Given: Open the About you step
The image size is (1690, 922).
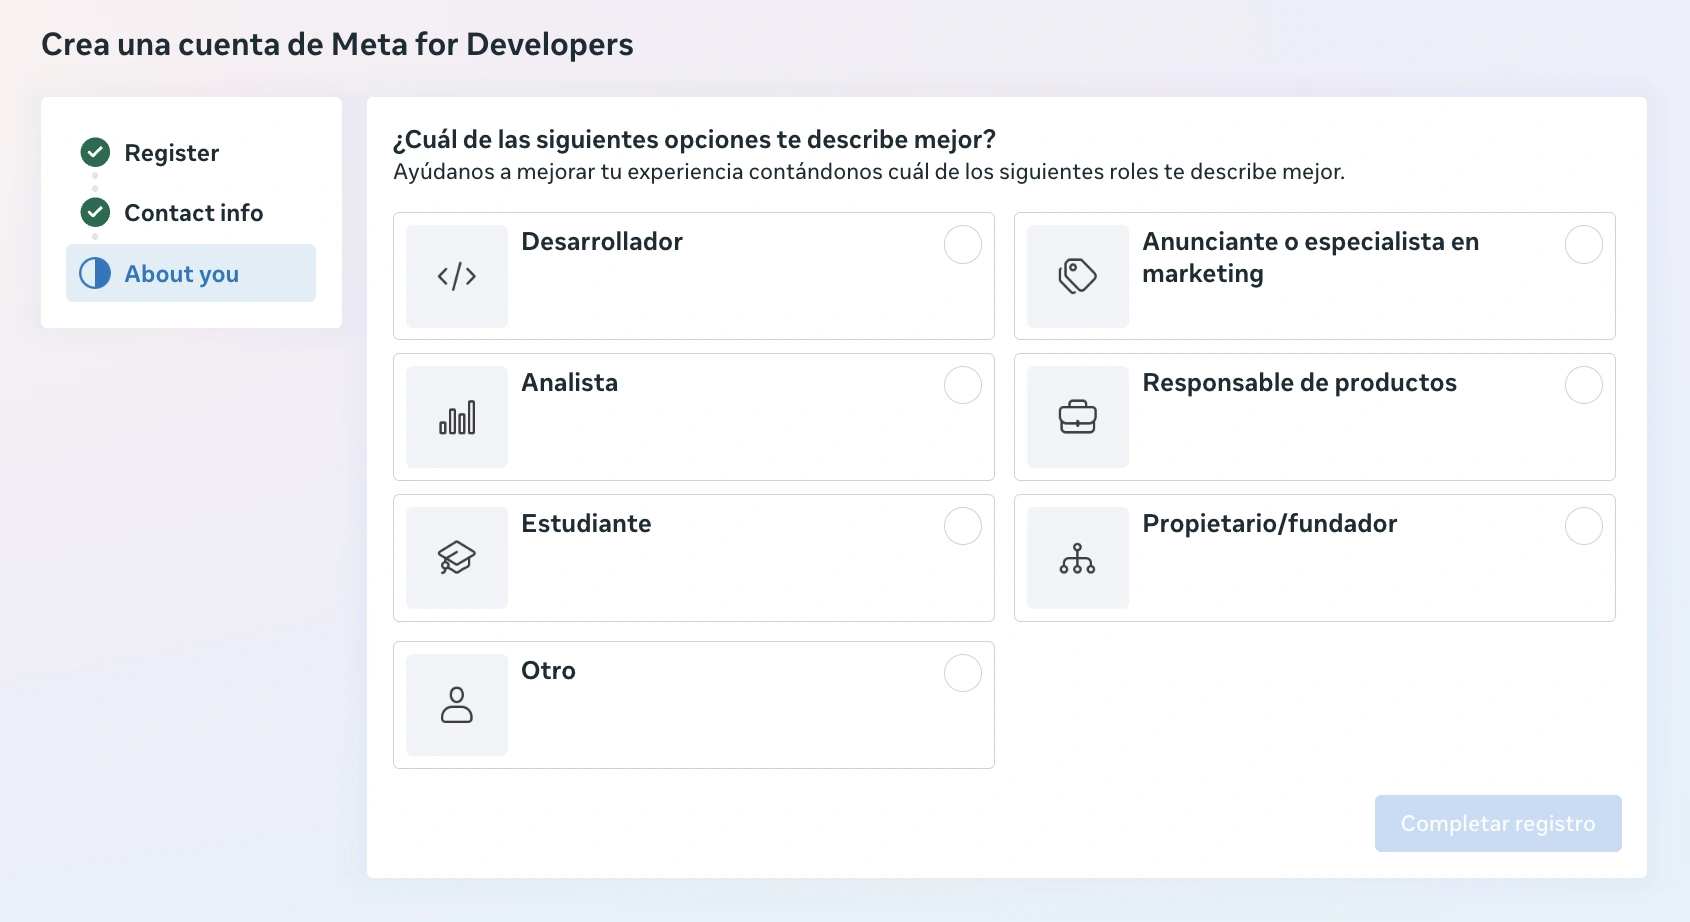Looking at the screenshot, I should point(191,273).
